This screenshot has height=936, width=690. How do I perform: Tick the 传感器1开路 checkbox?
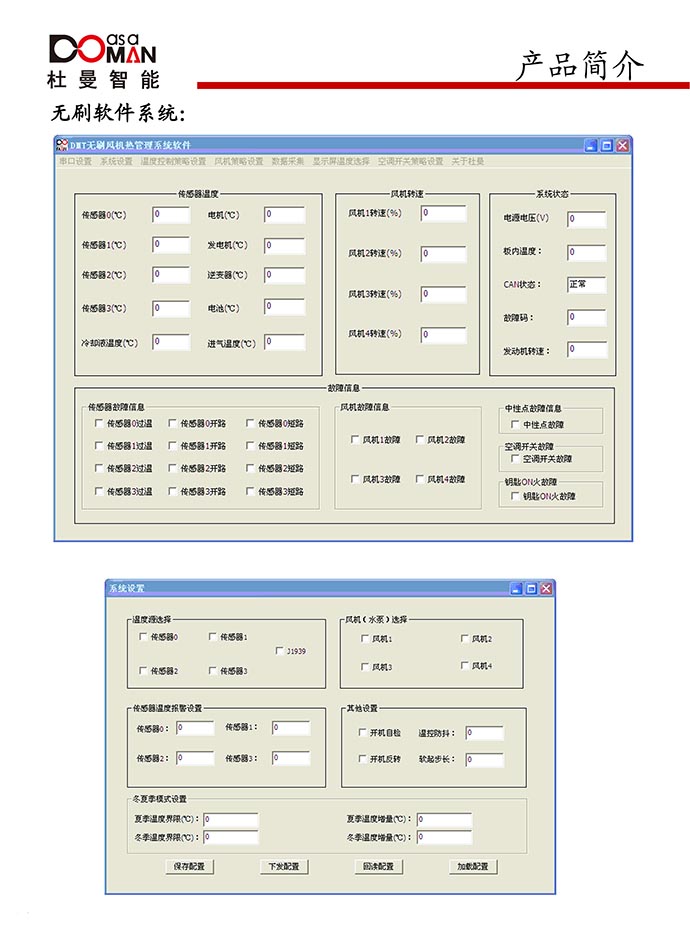tap(172, 445)
